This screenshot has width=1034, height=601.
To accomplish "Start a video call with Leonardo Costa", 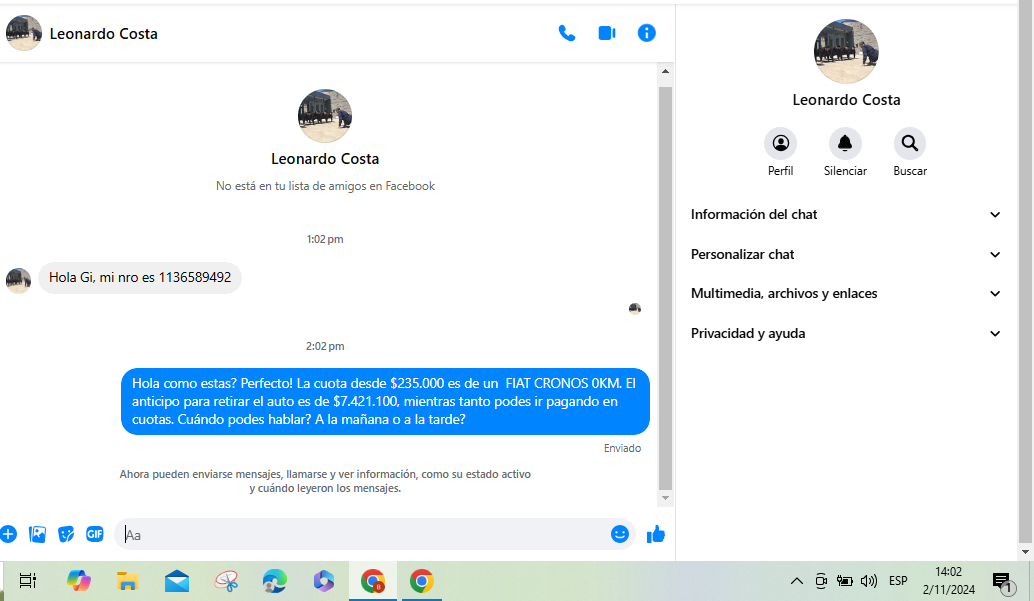I will [607, 33].
